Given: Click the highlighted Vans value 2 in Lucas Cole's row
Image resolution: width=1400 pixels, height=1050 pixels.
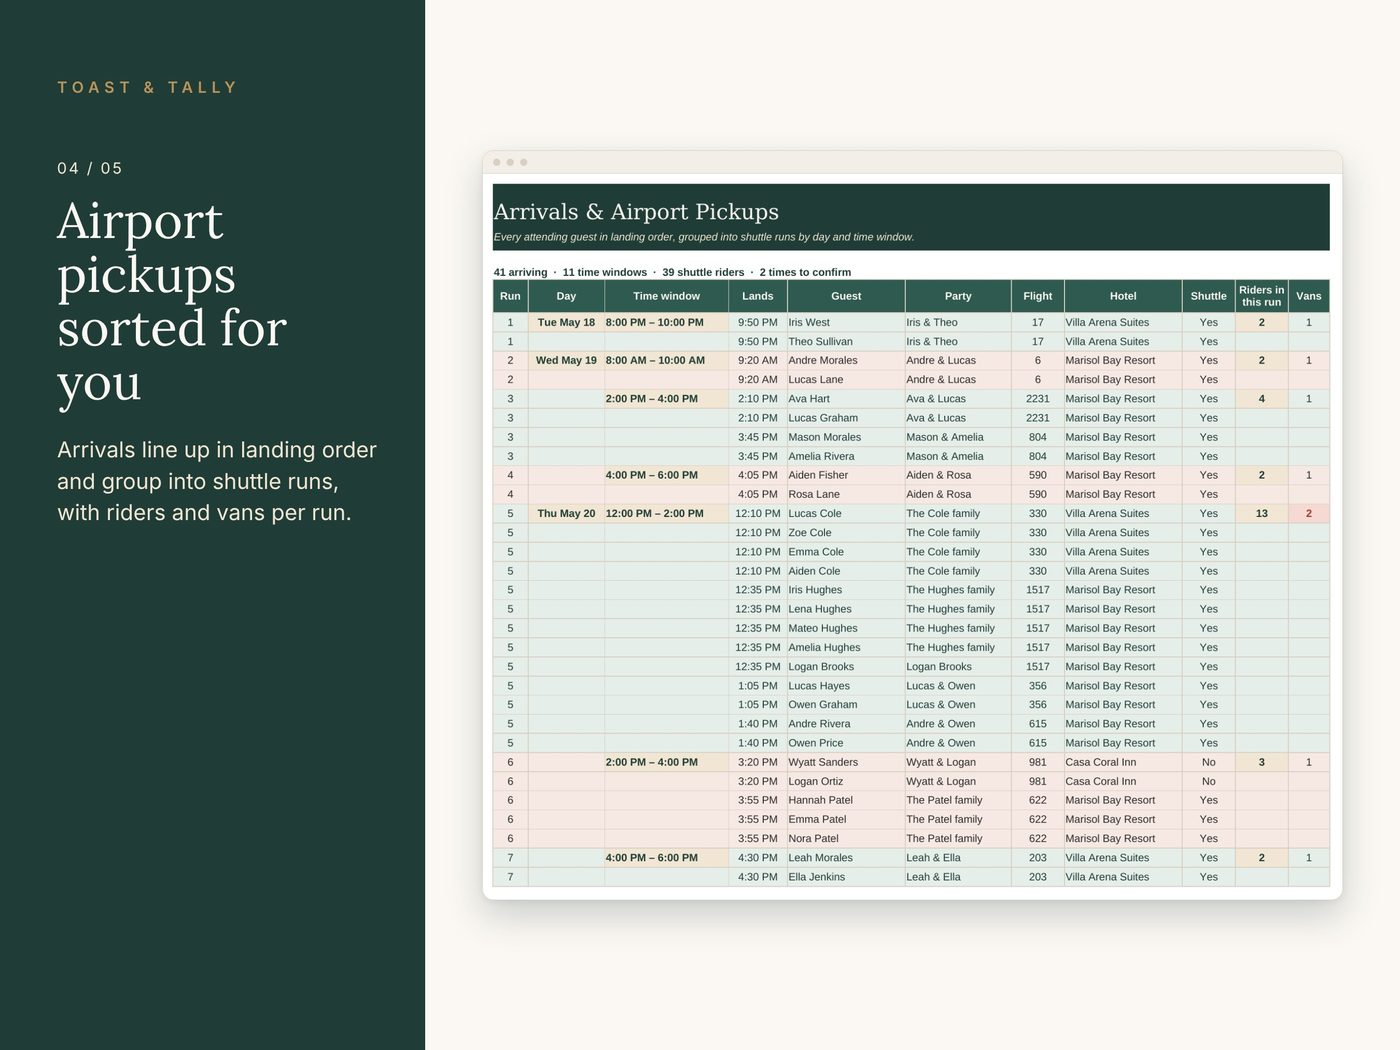Looking at the screenshot, I should (x=1309, y=514).
